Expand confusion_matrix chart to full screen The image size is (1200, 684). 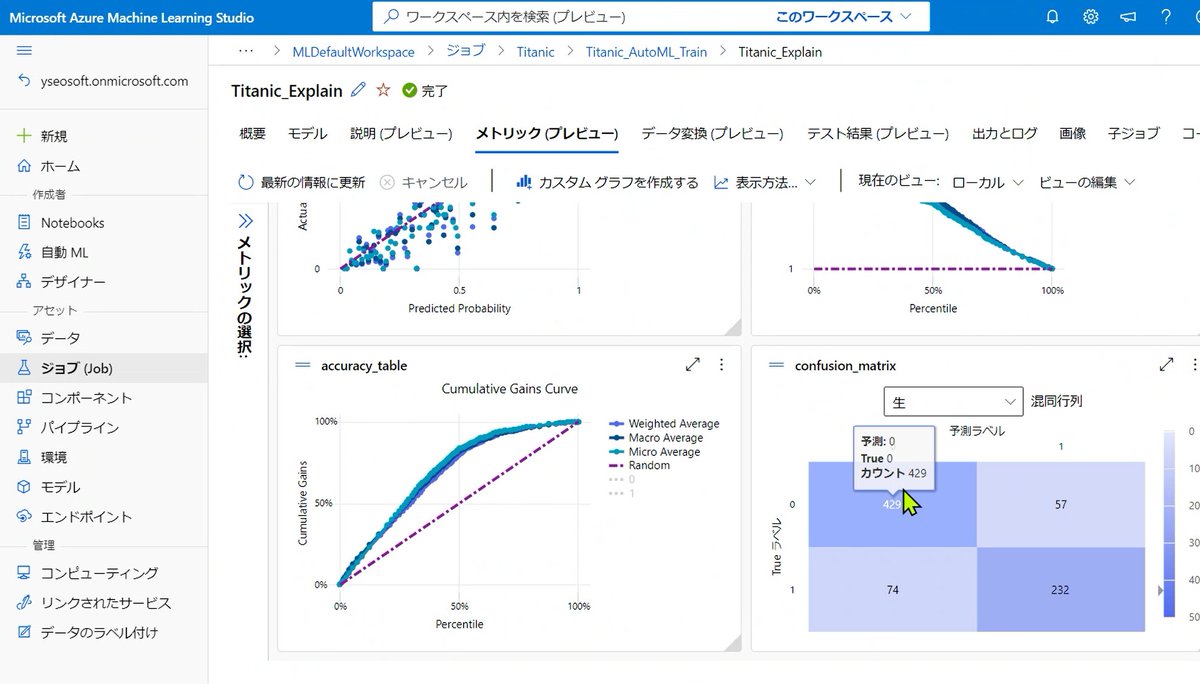coord(1166,365)
